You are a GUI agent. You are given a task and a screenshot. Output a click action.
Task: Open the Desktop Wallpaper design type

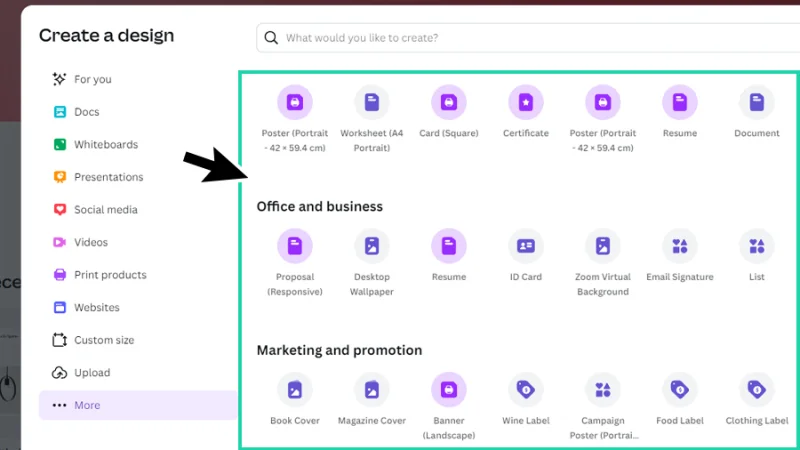tap(372, 246)
